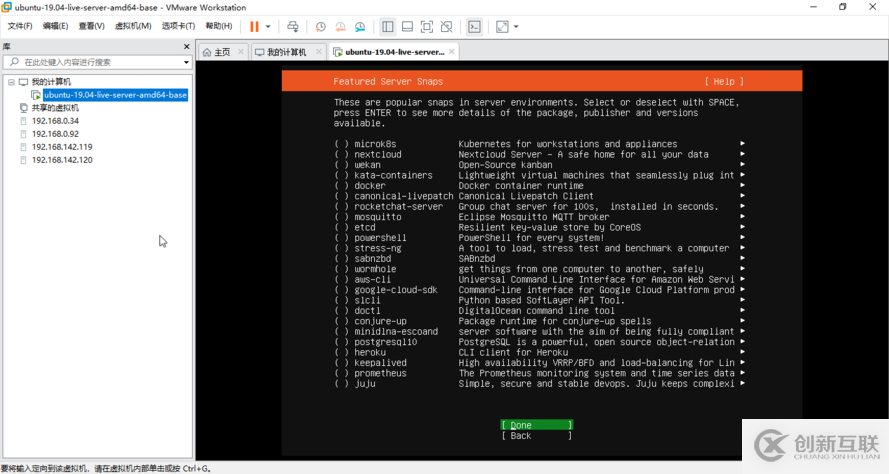Toggle the microk8s snap checkbox
Screen dimensions: 889x474
(x=342, y=144)
